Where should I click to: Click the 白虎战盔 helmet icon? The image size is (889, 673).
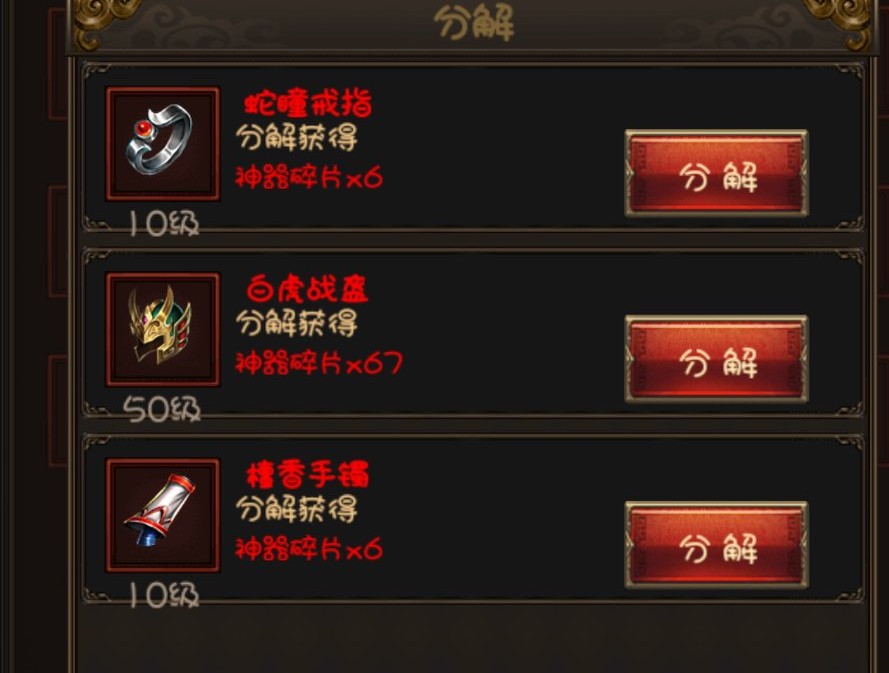pyautogui.click(x=163, y=329)
